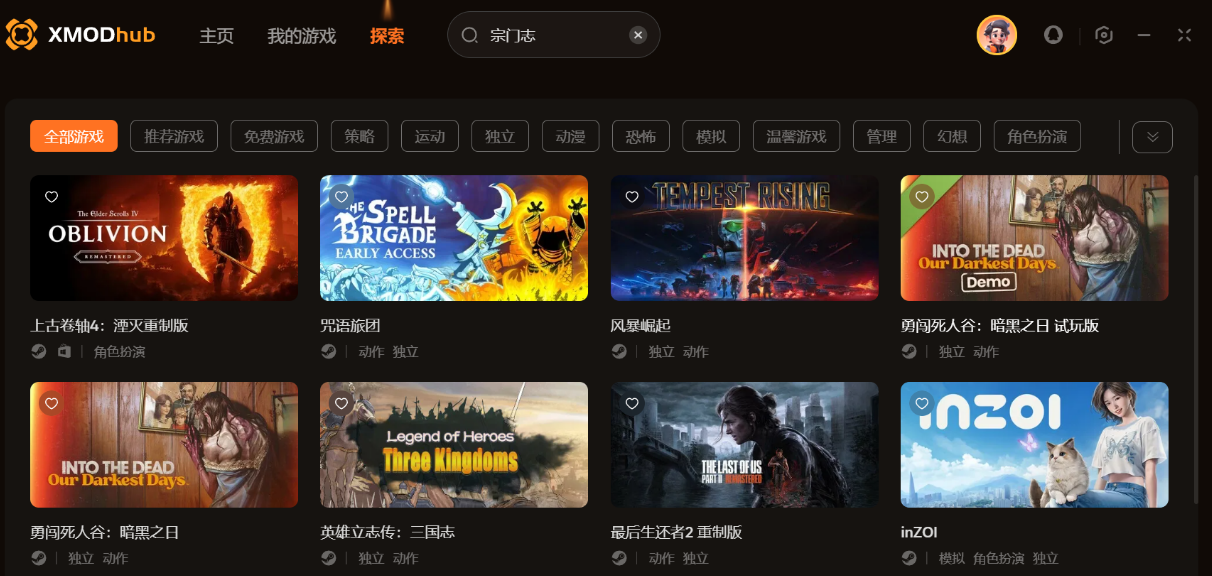Toggle favorite heart on Oblivion cover
1212x576 pixels.
tap(52, 197)
